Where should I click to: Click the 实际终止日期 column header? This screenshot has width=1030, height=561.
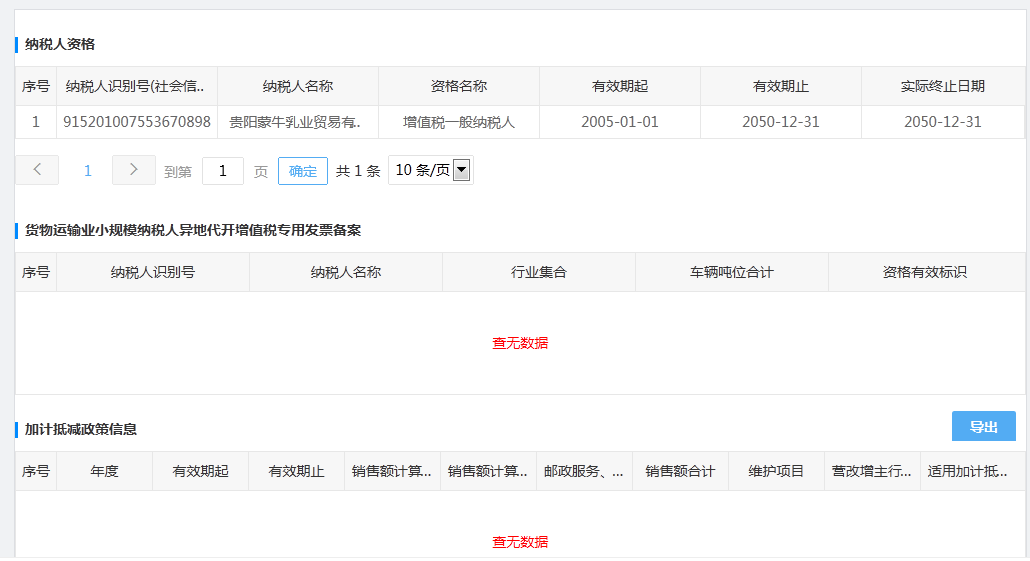coord(942,86)
